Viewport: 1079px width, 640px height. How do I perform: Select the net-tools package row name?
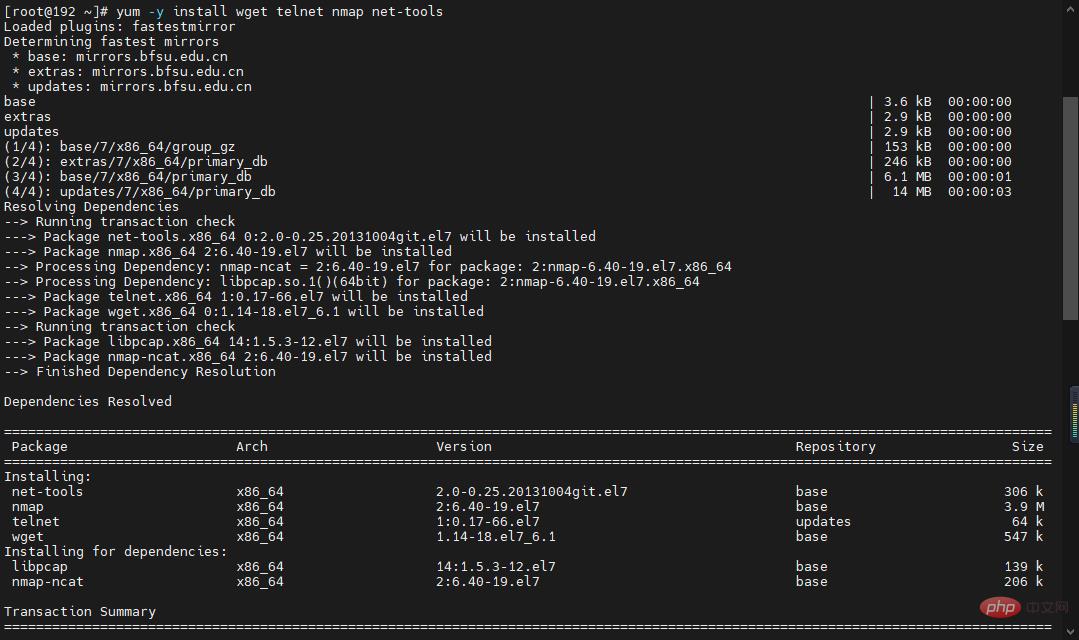(x=48, y=492)
